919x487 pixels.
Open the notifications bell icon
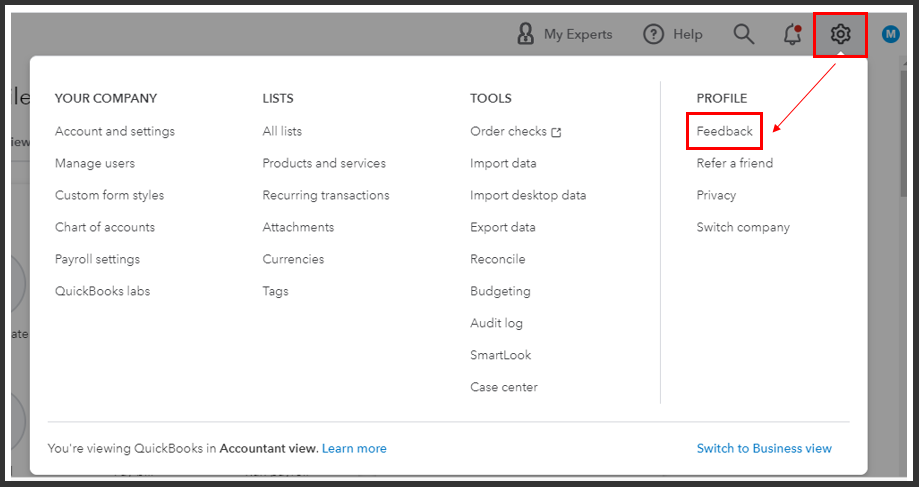click(792, 35)
